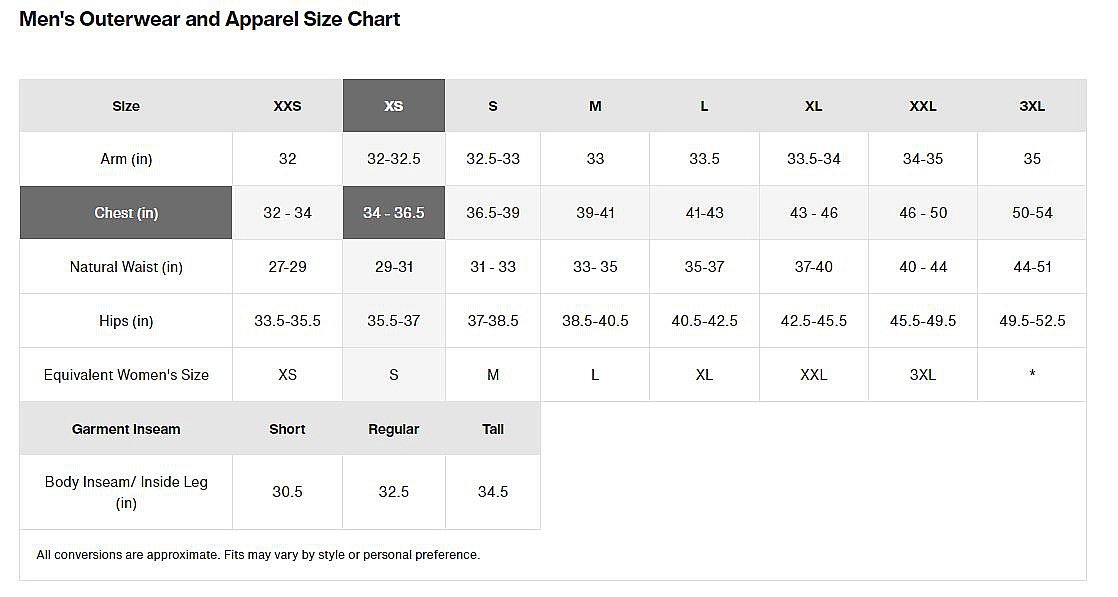Select the Natural Waist (in) row
The width and height of the screenshot is (1118, 597).
[x=126, y=267]
